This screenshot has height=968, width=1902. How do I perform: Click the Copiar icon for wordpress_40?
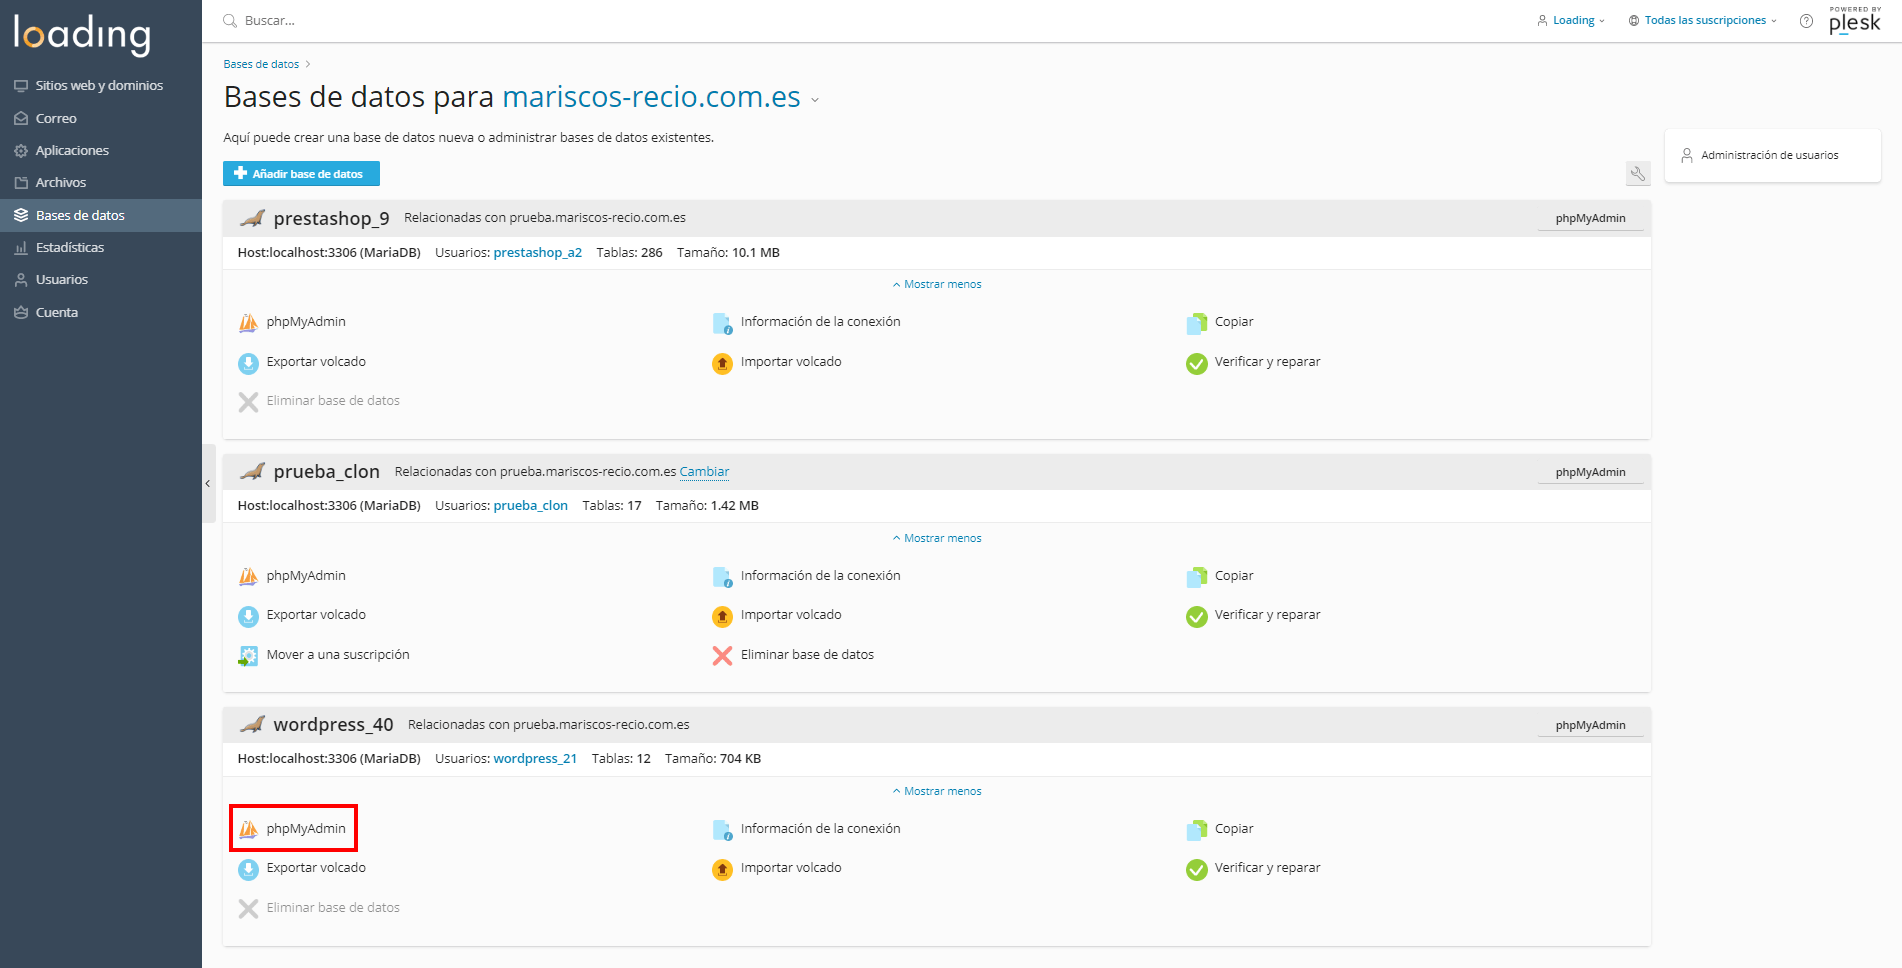click(1196, 830)
